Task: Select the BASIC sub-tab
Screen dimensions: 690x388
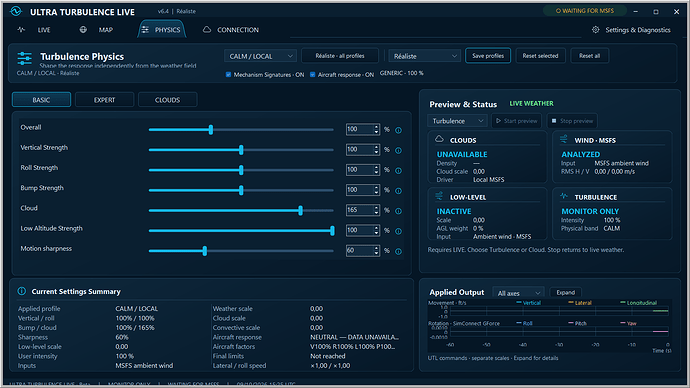Action: (41, 100)
